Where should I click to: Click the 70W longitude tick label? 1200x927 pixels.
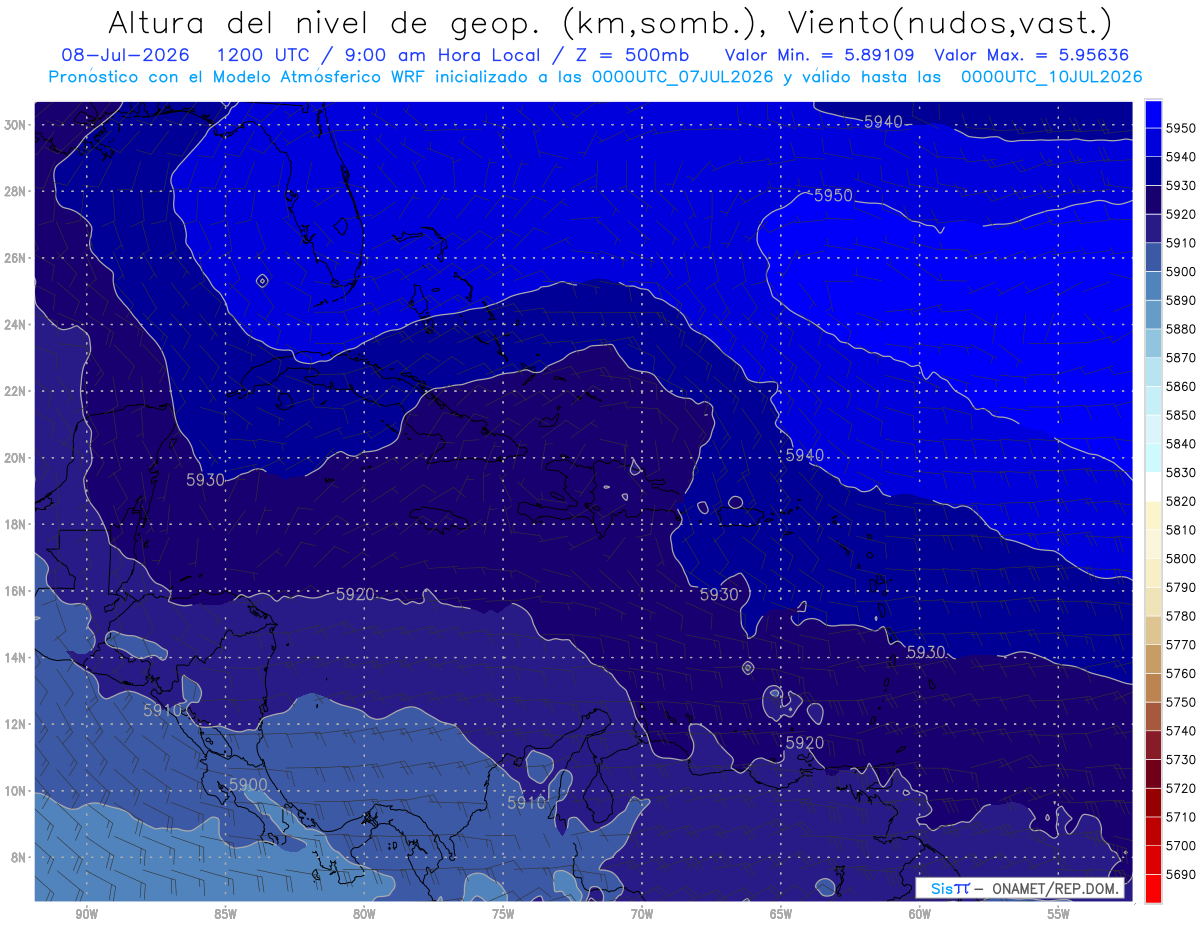pyautogui.click(x=642, y=914)
